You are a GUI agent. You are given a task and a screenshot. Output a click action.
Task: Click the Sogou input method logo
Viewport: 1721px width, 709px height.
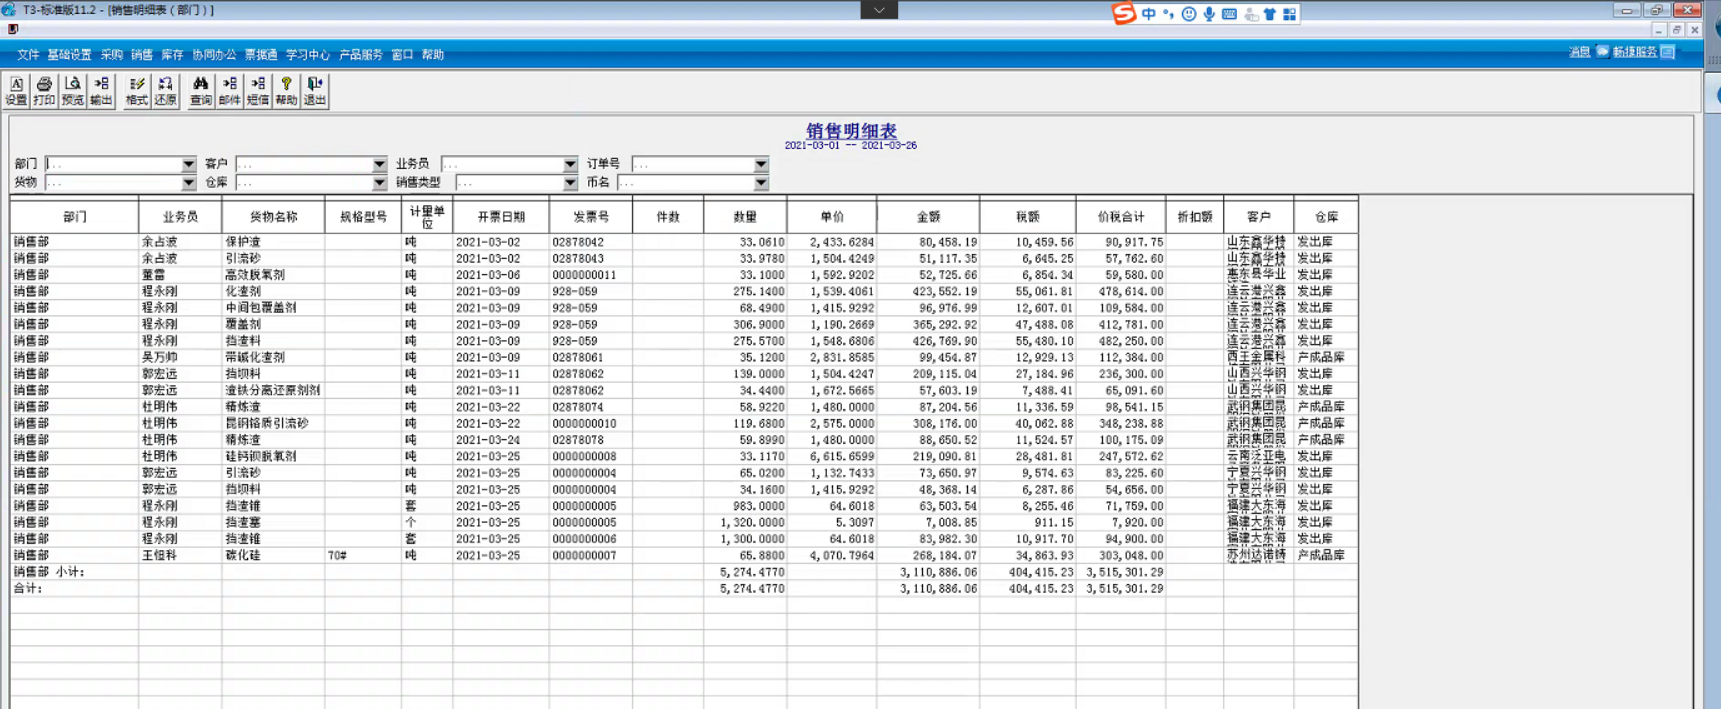[x=1124, y=13]
